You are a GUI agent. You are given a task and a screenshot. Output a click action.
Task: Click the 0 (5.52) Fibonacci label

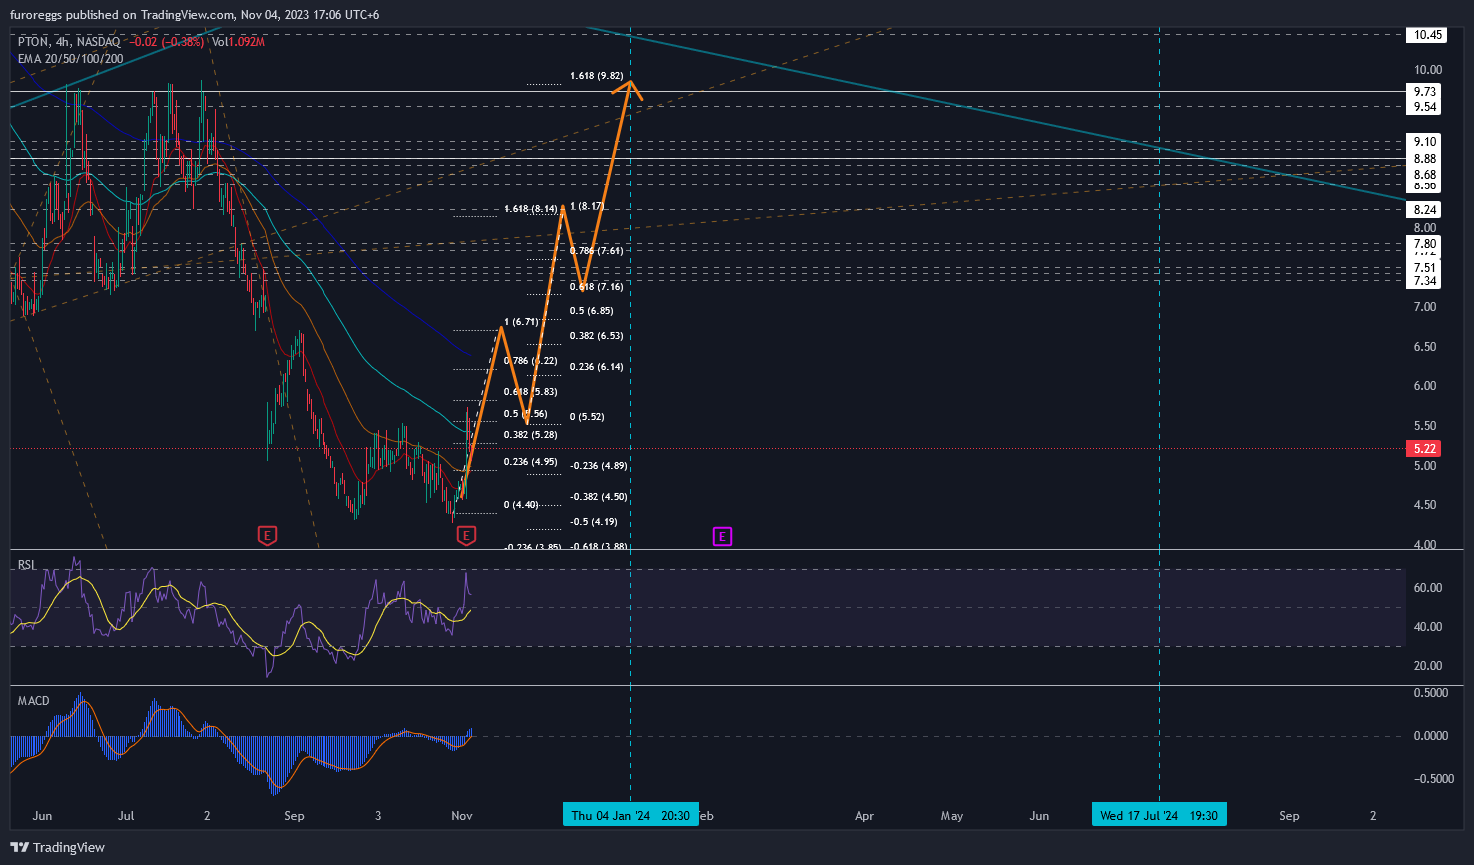click(587, 417)
